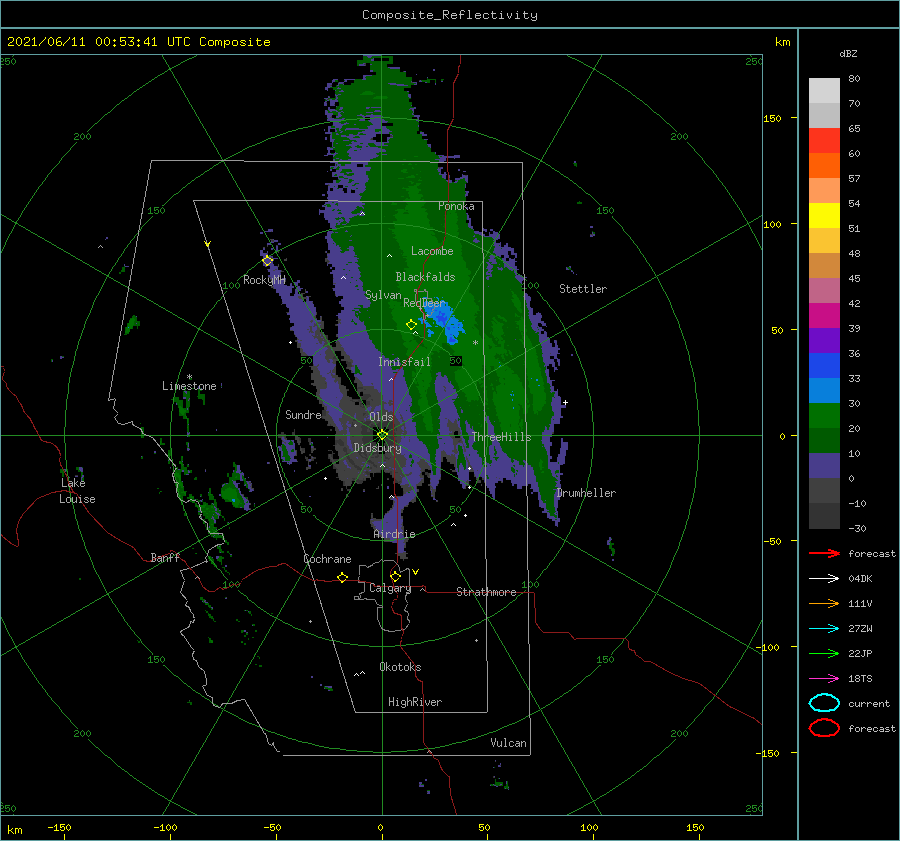Click the orange swatch between 60 and 57 dBZ

pyautogui.click(x=824, y=165)
